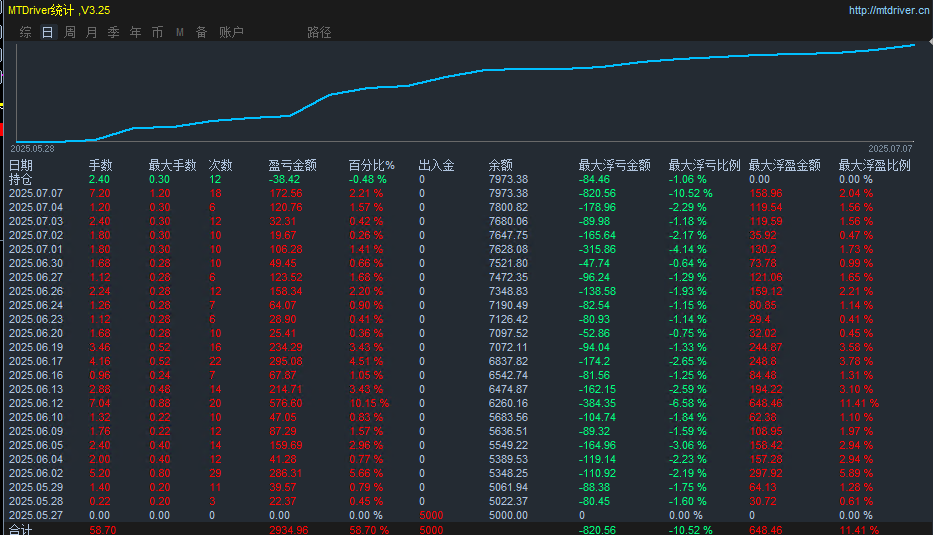Viewport: 933px width, 535px height.
Task: Open the 周 weekly statistics tab
Action: coord(70,32)
